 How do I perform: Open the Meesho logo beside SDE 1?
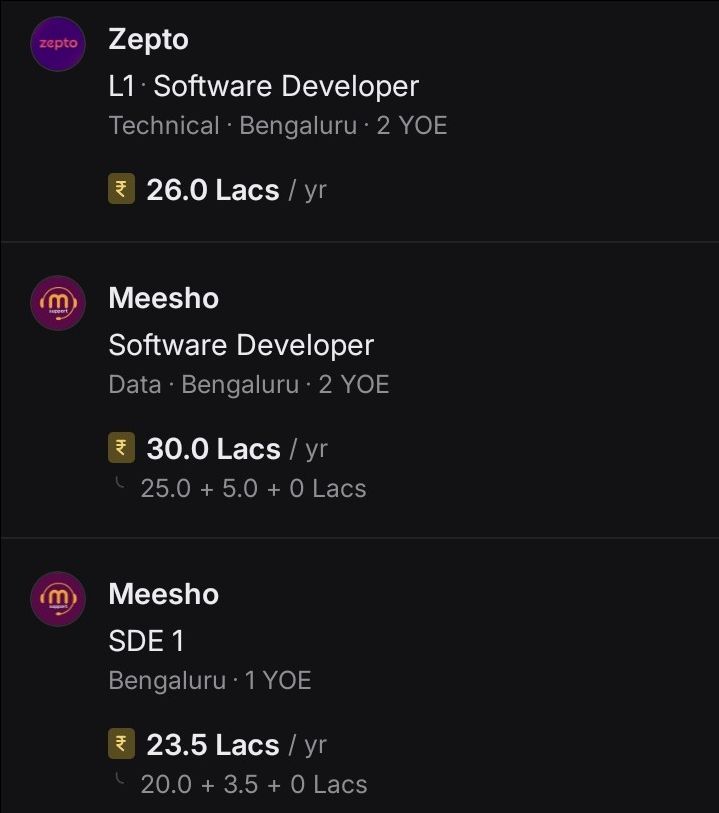tap(58, 599)
